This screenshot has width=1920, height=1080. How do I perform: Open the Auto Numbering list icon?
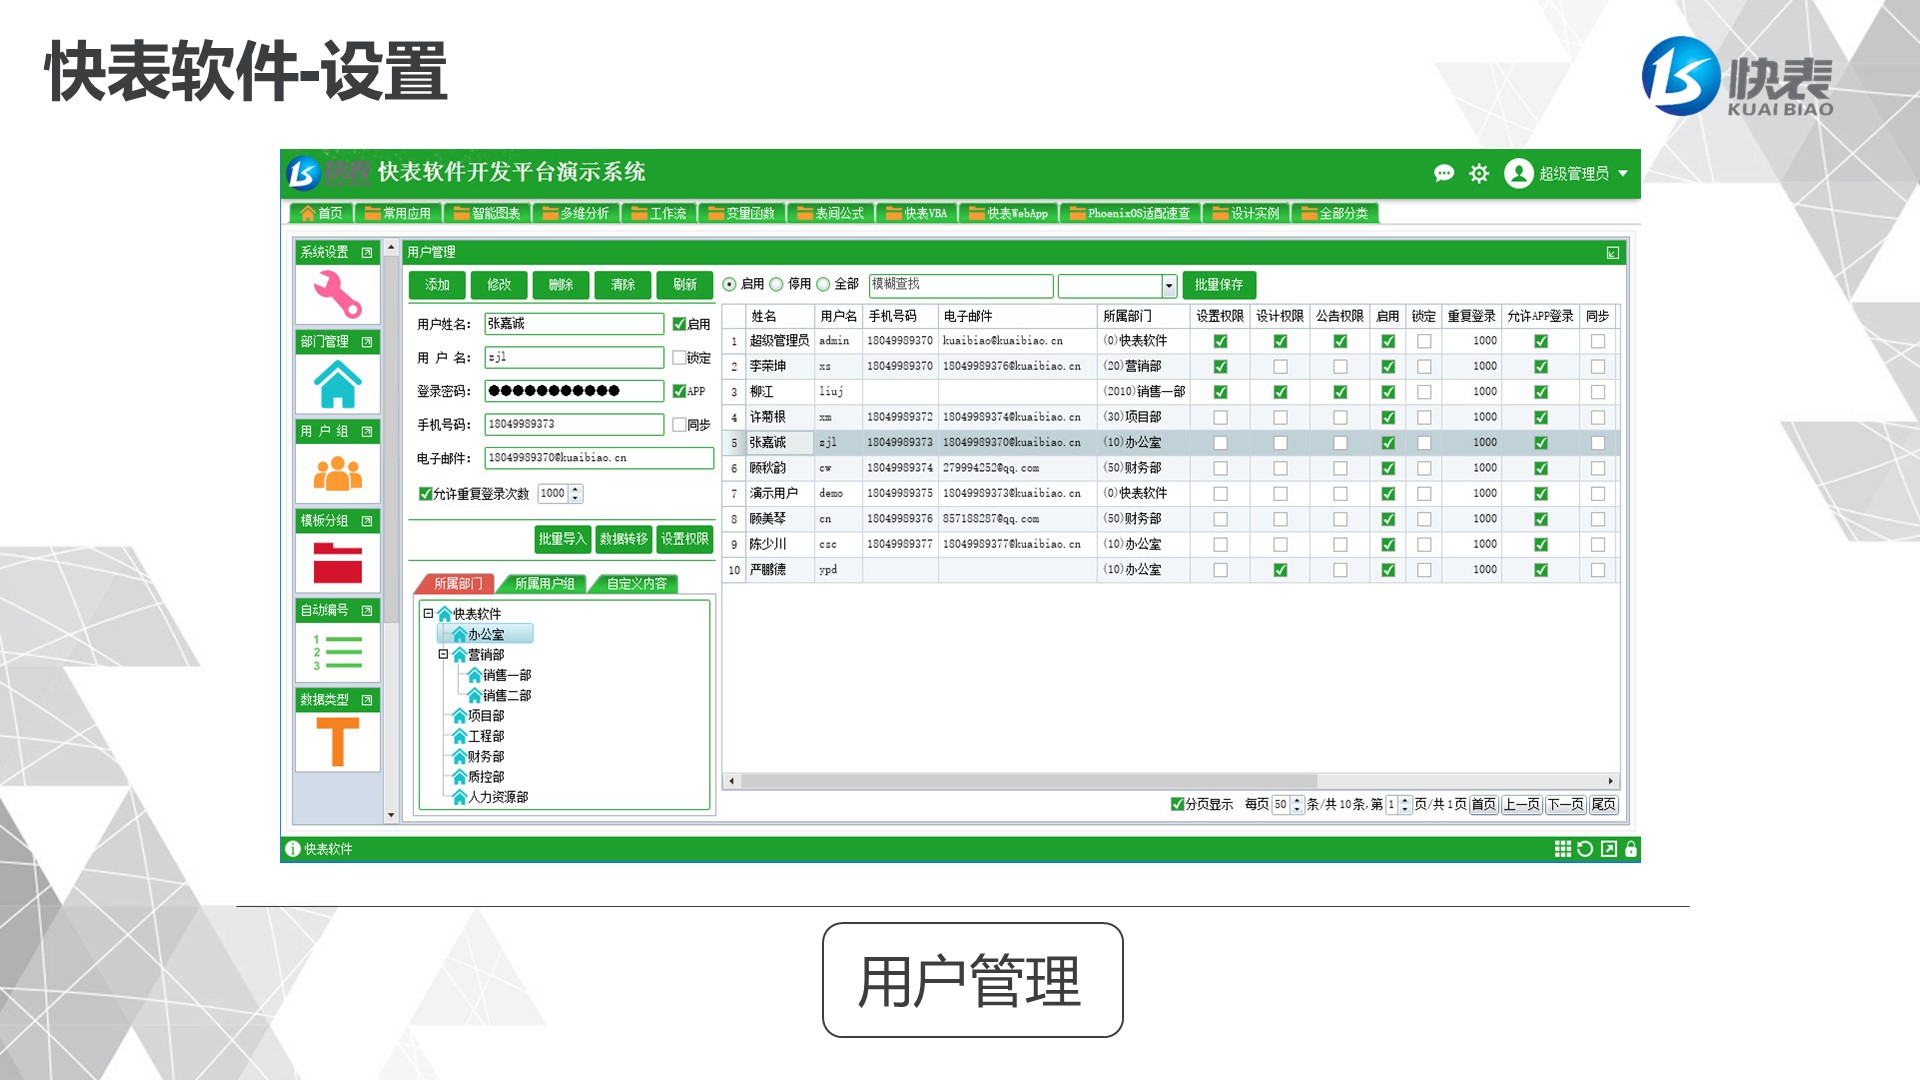point(337,652)
